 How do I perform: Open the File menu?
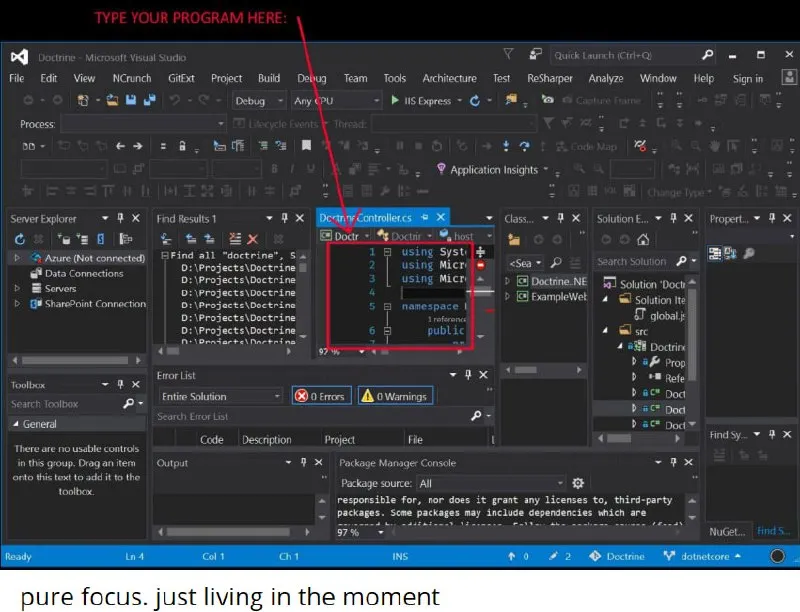(16, 79)
